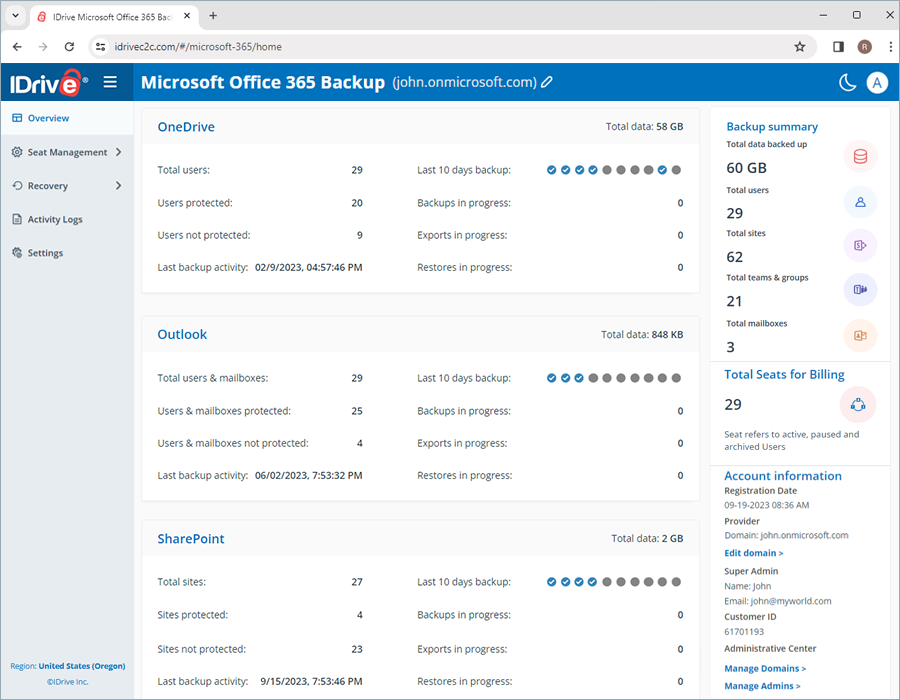Click the database icon beside Total data backed up
Viewport: 900px width, 700px height.
[x=860, y=156]
